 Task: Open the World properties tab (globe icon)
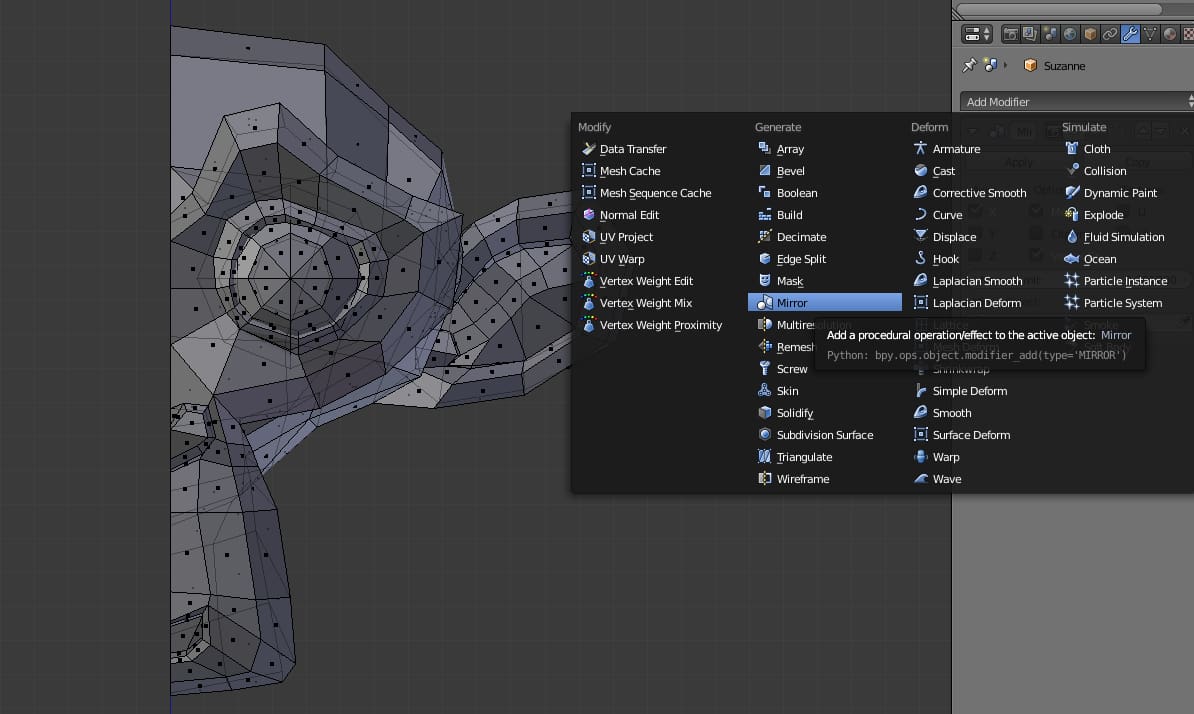(1070, 33)
